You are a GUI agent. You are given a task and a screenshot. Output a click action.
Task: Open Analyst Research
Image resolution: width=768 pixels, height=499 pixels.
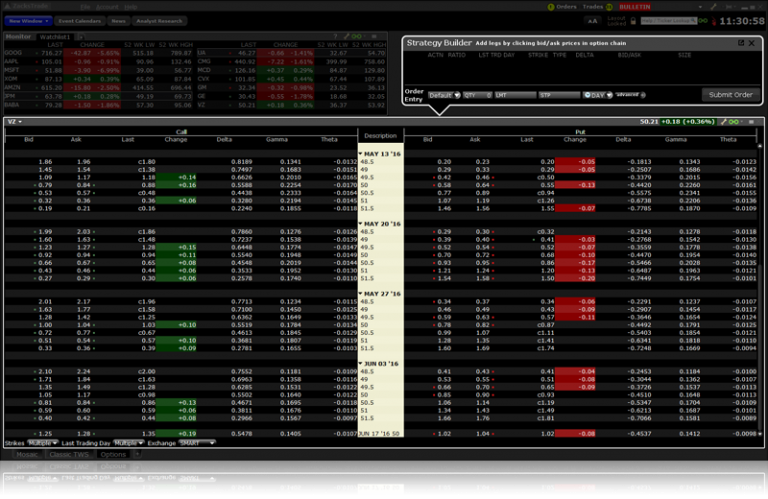click(x=159, y=21)
